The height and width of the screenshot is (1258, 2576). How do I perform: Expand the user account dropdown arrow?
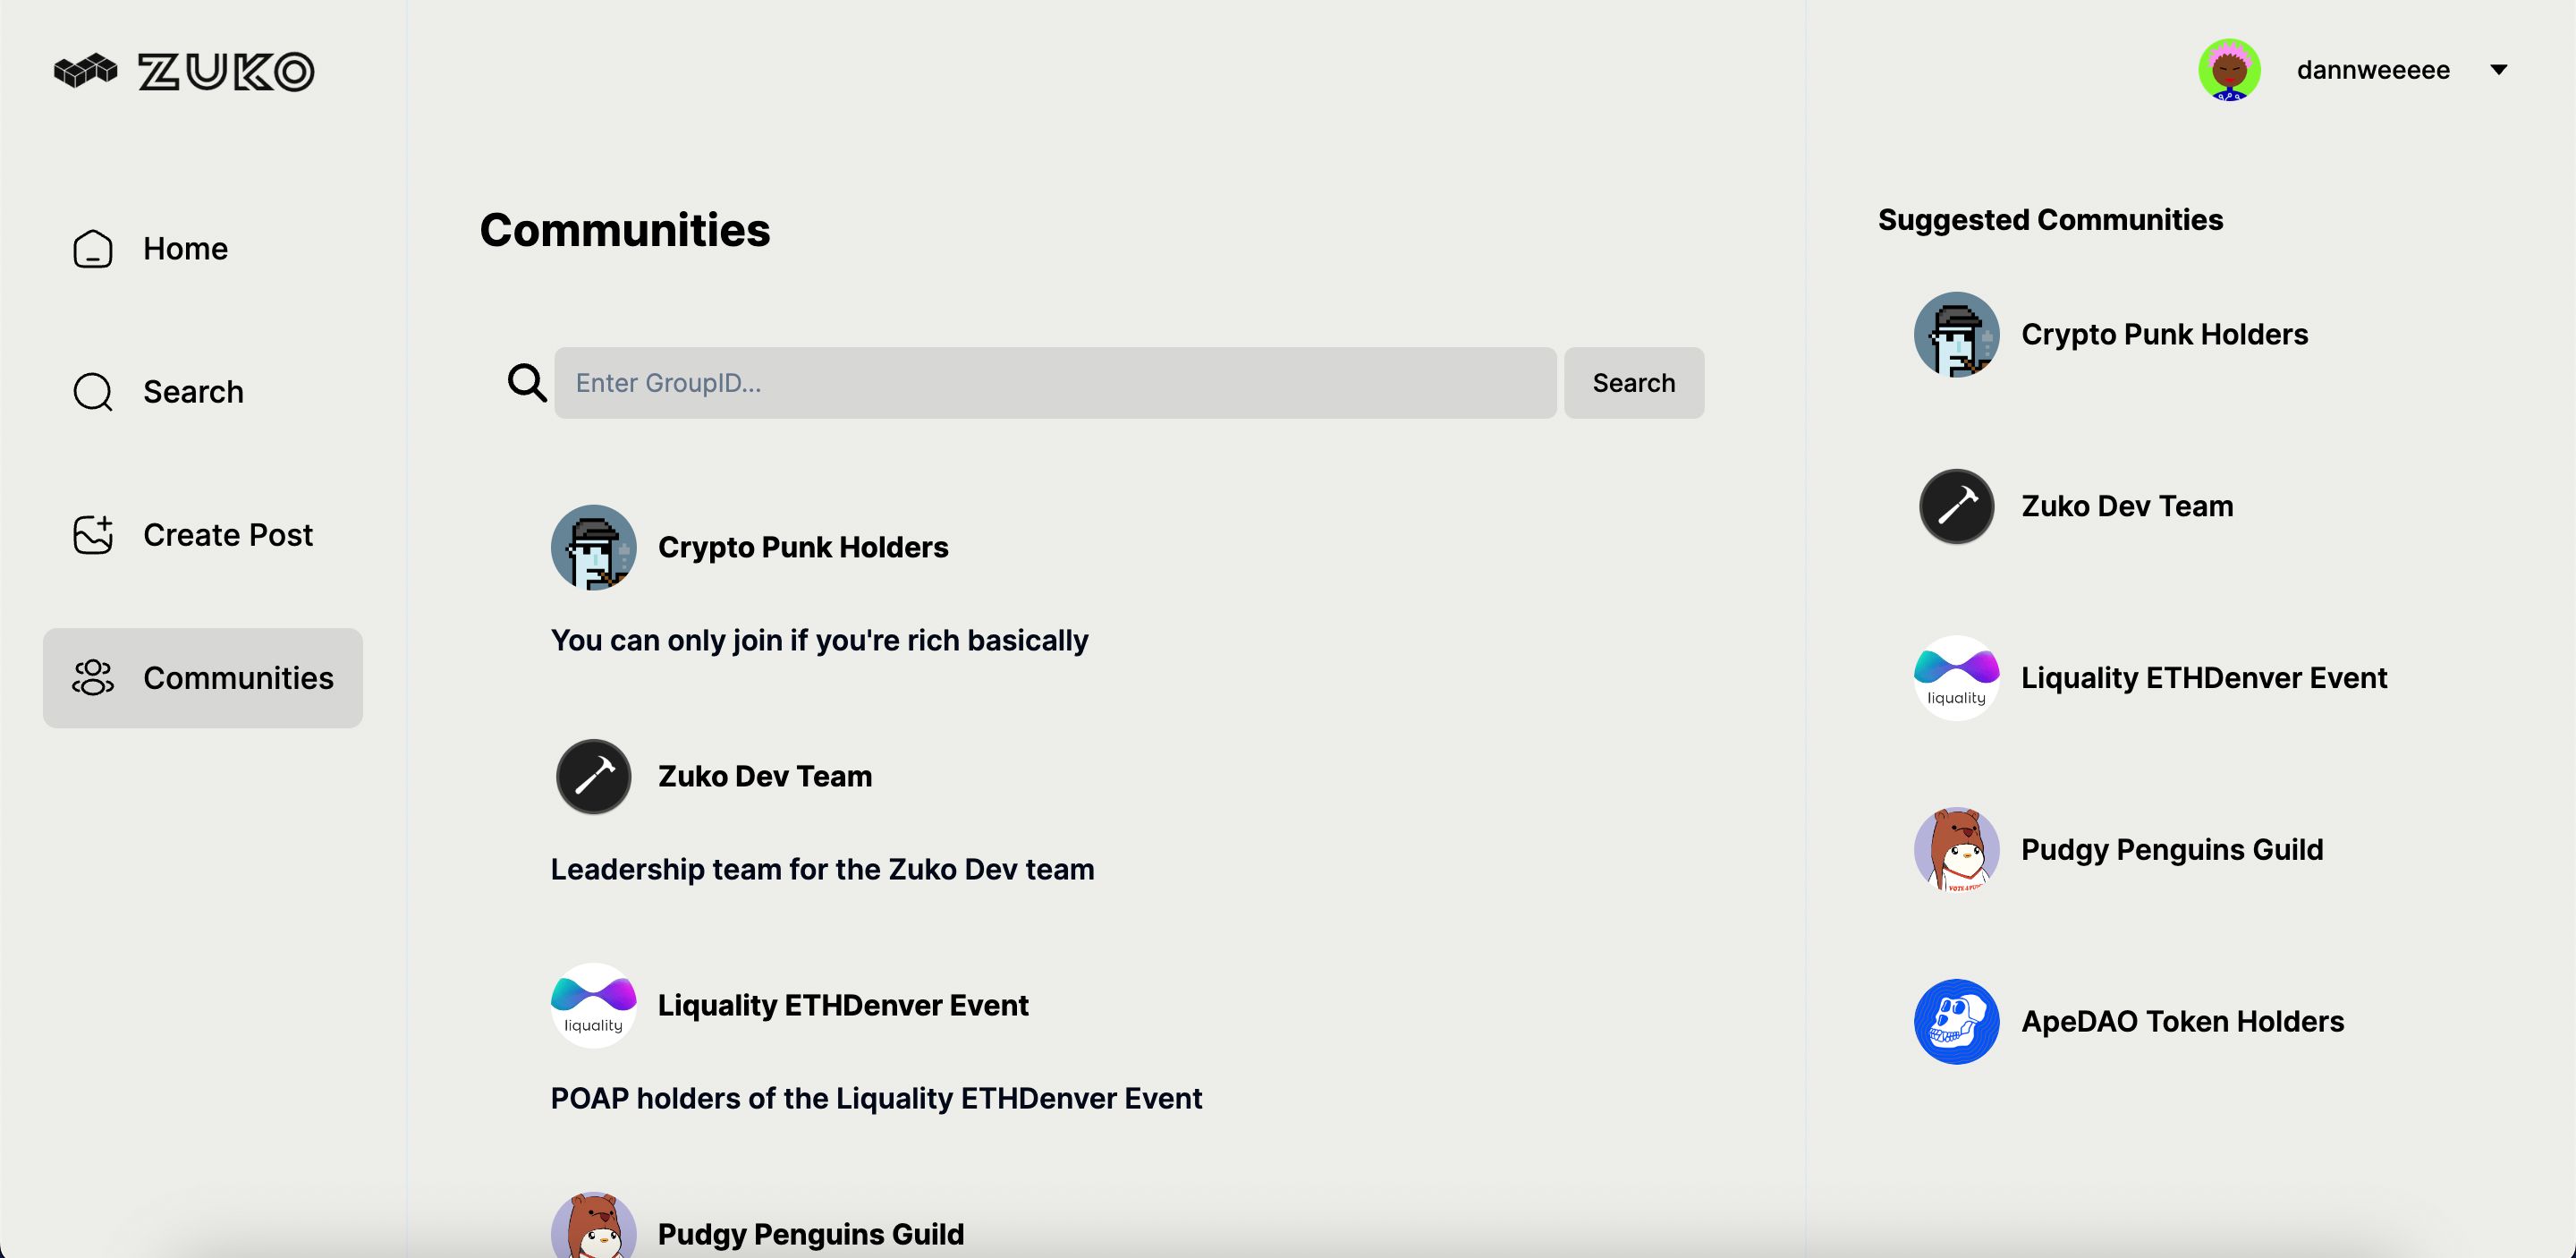pos(2499,70)
